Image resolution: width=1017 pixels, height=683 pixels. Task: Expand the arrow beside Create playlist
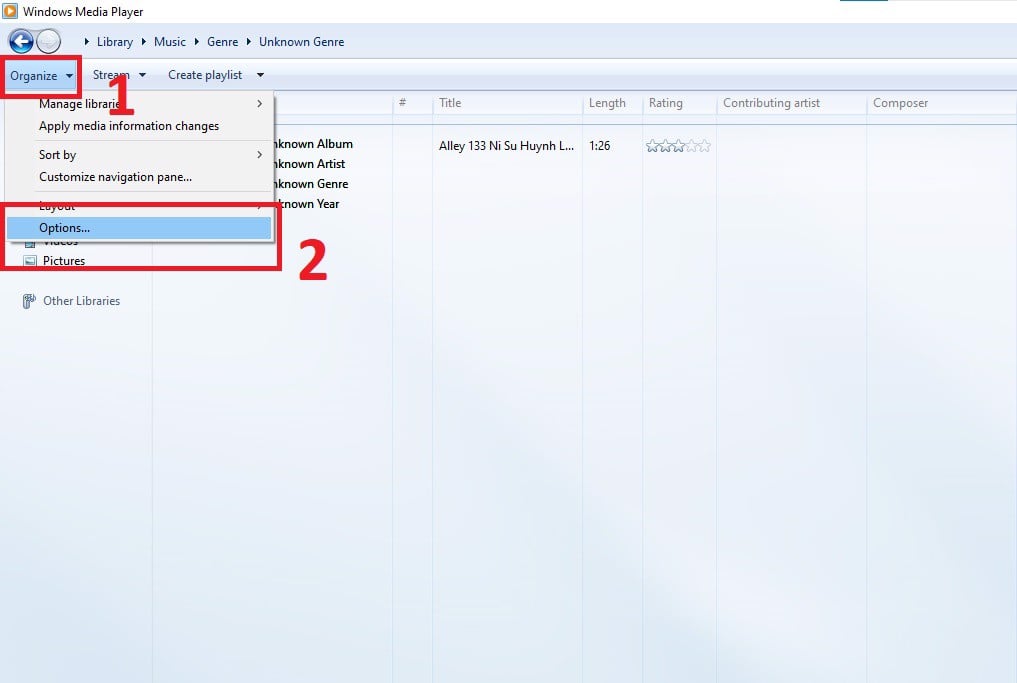[x=260, y=75]
